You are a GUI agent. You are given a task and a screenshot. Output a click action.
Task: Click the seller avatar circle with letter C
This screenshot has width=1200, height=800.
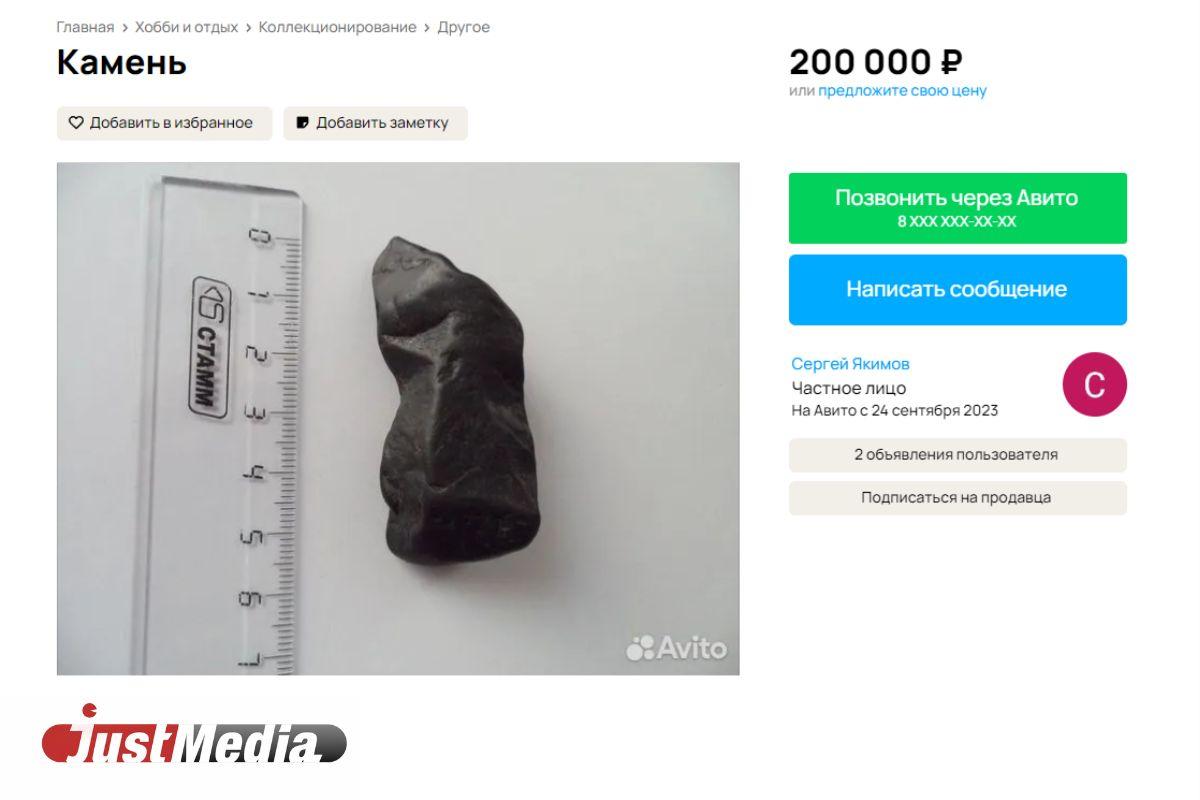pyautogui.click(x=1094, y=384)
